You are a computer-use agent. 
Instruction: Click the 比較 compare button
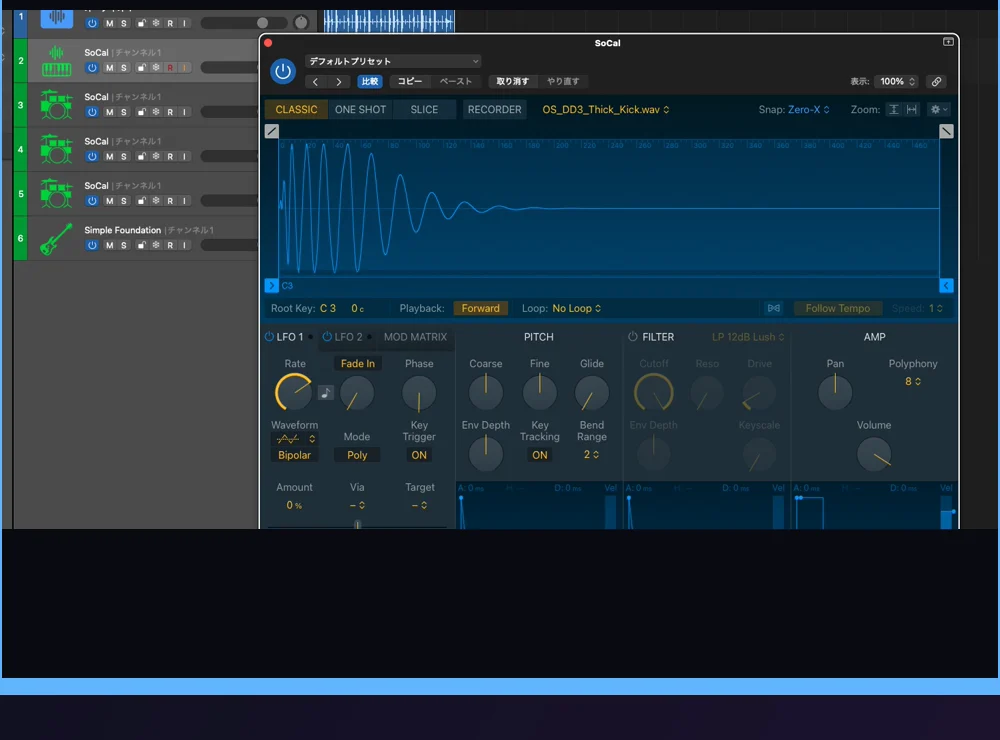[370, 82]
